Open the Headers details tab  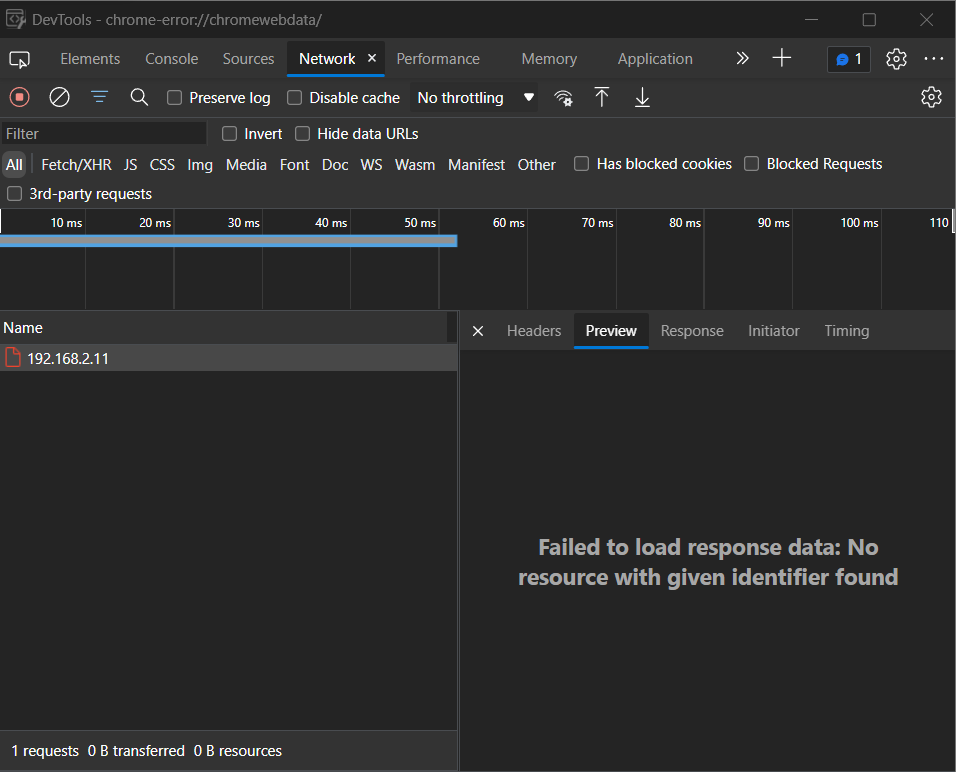[x=533, y=331]
